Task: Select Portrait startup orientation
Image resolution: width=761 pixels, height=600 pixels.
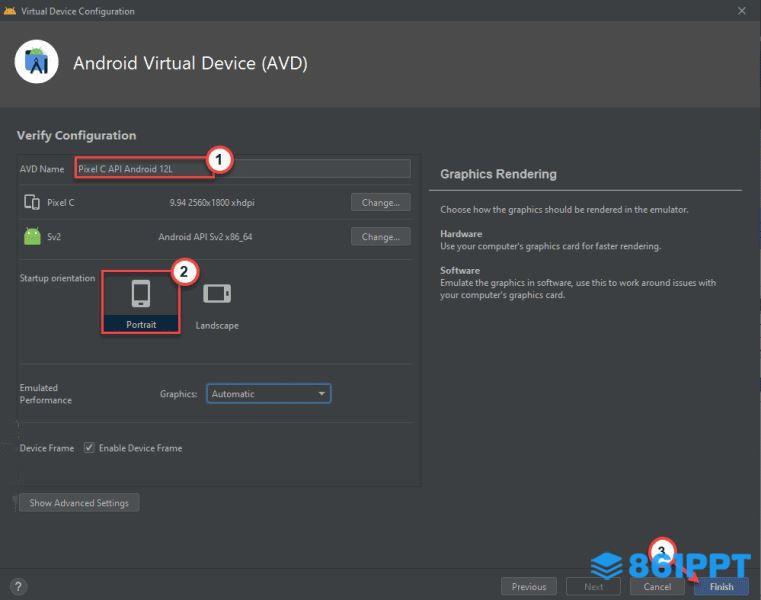Action: point(141,302)
